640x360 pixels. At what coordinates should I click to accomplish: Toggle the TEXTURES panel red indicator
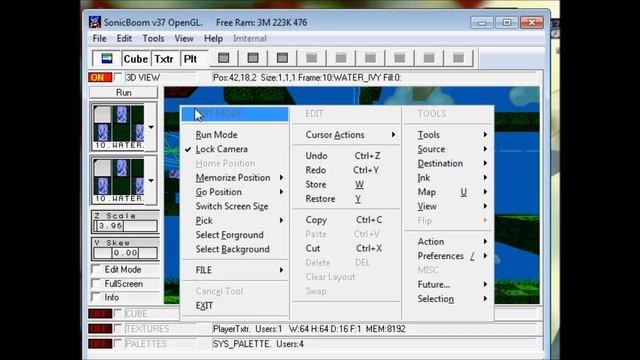[100, 329]
